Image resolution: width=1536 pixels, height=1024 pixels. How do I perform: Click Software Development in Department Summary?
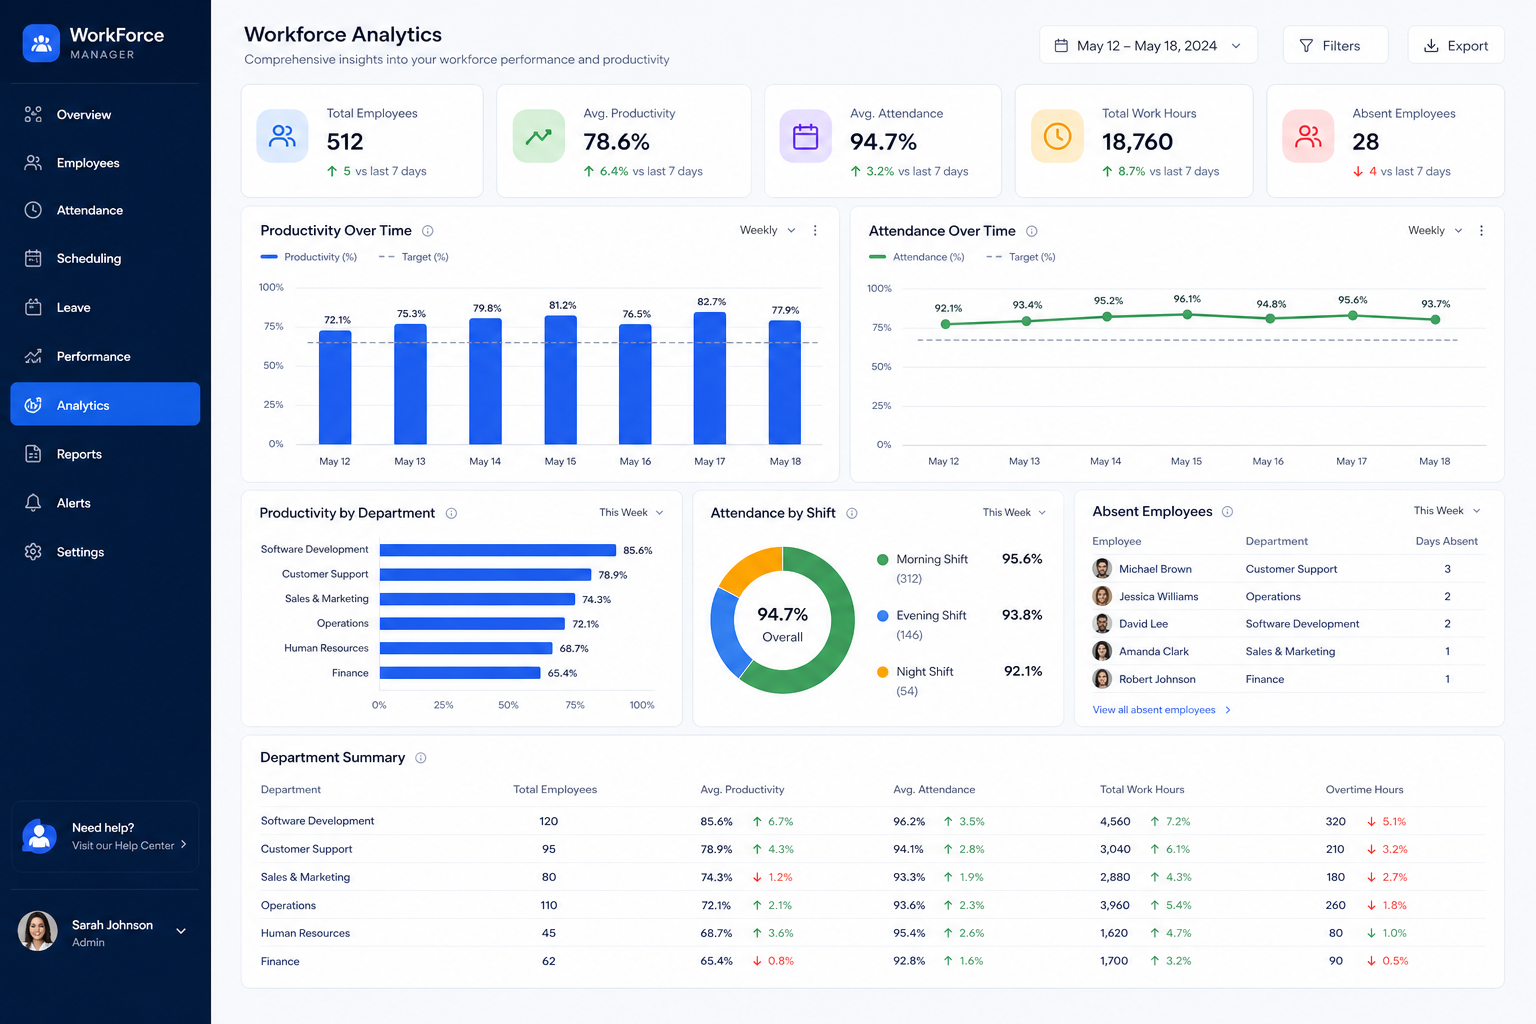(x=317, y=821)
